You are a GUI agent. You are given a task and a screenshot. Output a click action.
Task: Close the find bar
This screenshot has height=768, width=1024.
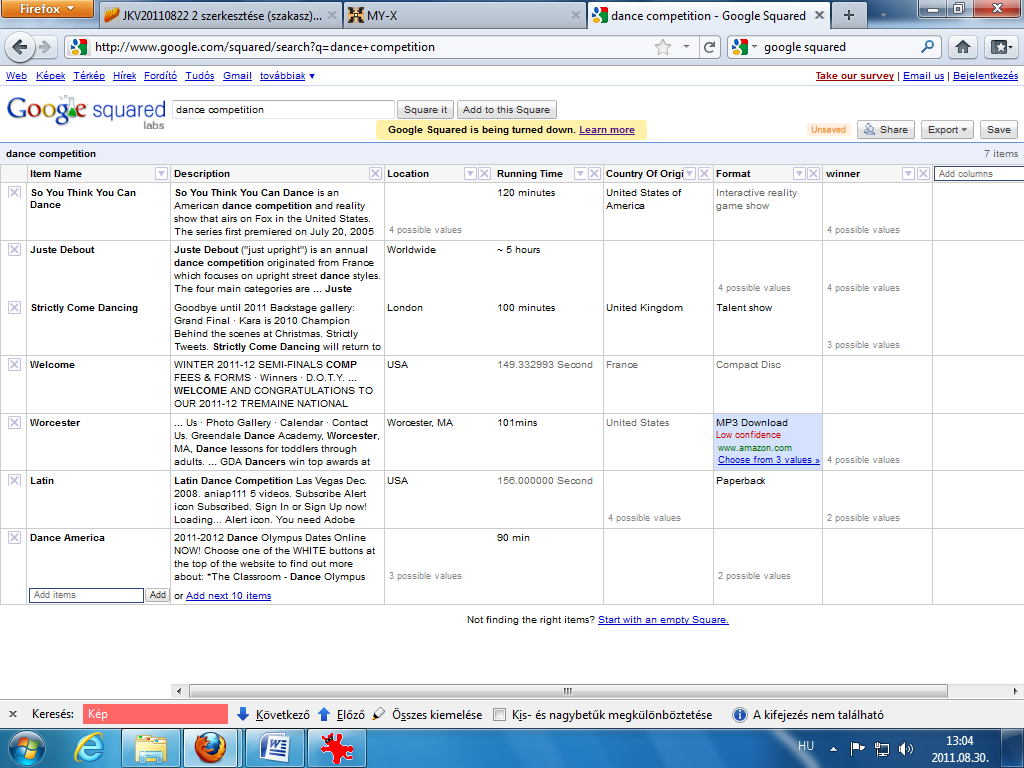(x=13, y=714)
